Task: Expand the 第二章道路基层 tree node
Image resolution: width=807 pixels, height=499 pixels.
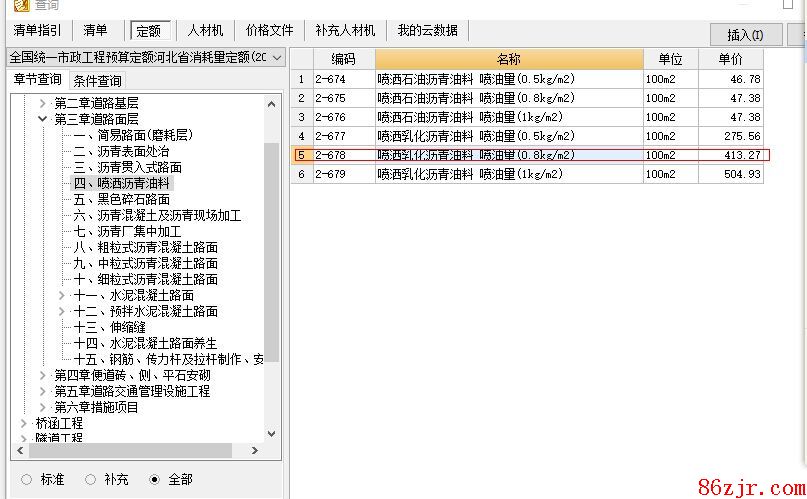Action: (42, 103)
